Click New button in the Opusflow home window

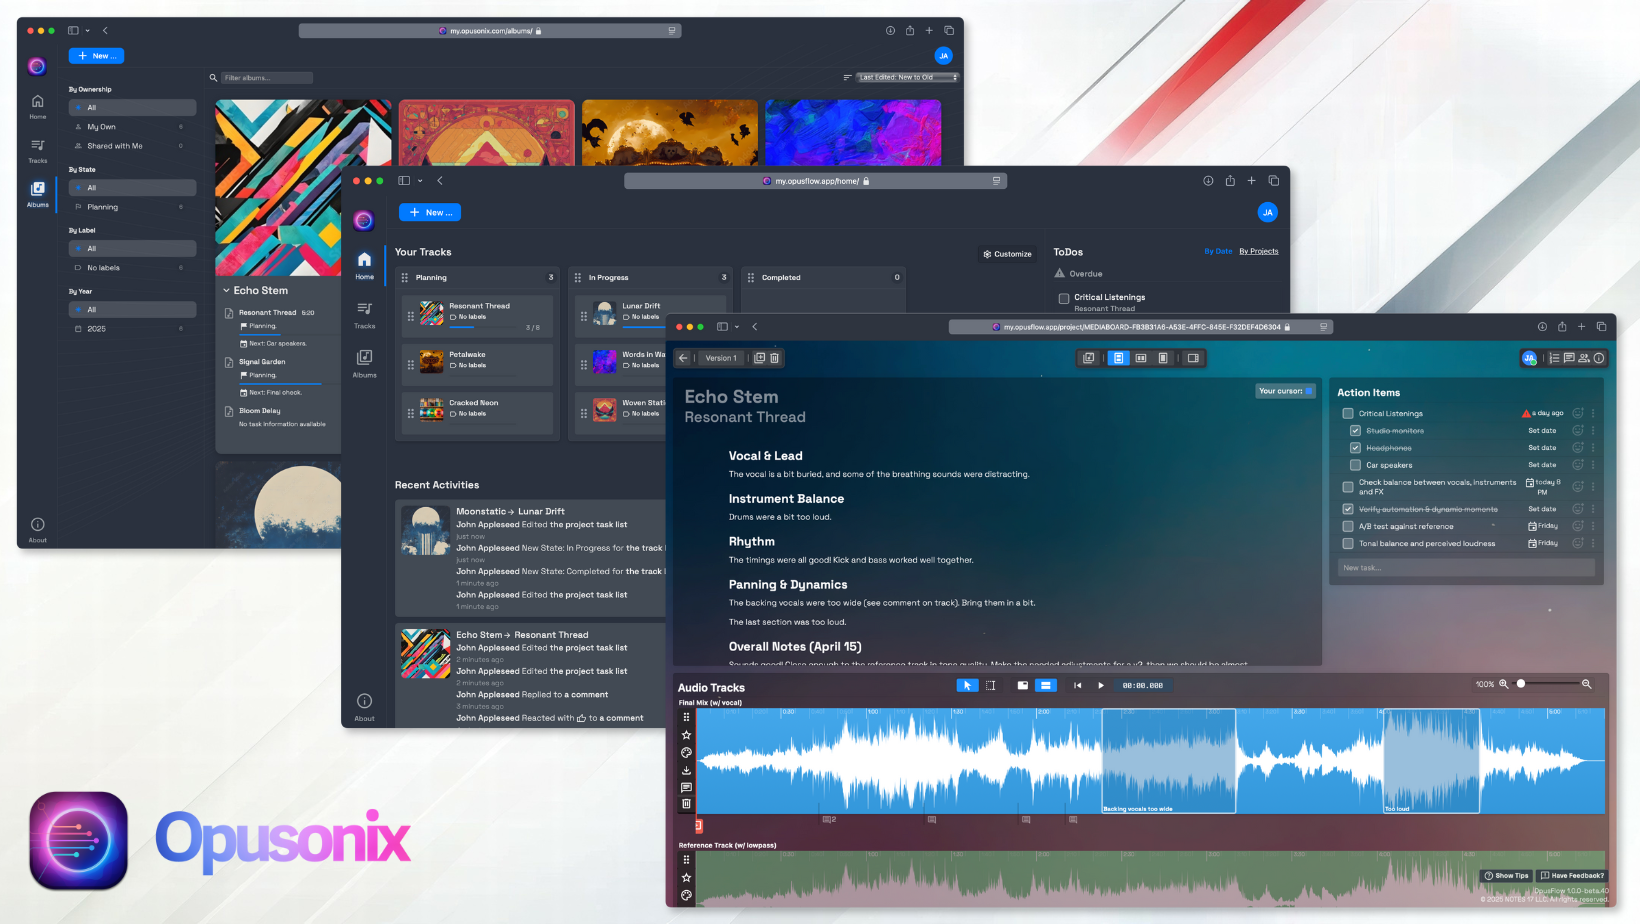click(x=430, y=212)
